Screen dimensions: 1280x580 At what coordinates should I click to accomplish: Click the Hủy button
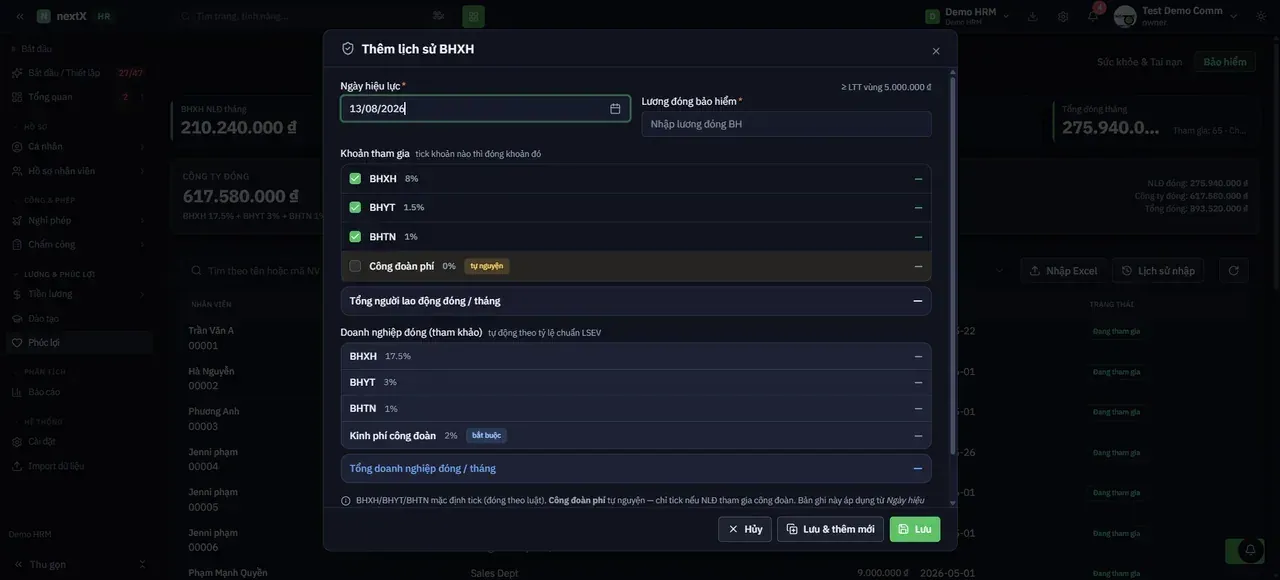745,529
